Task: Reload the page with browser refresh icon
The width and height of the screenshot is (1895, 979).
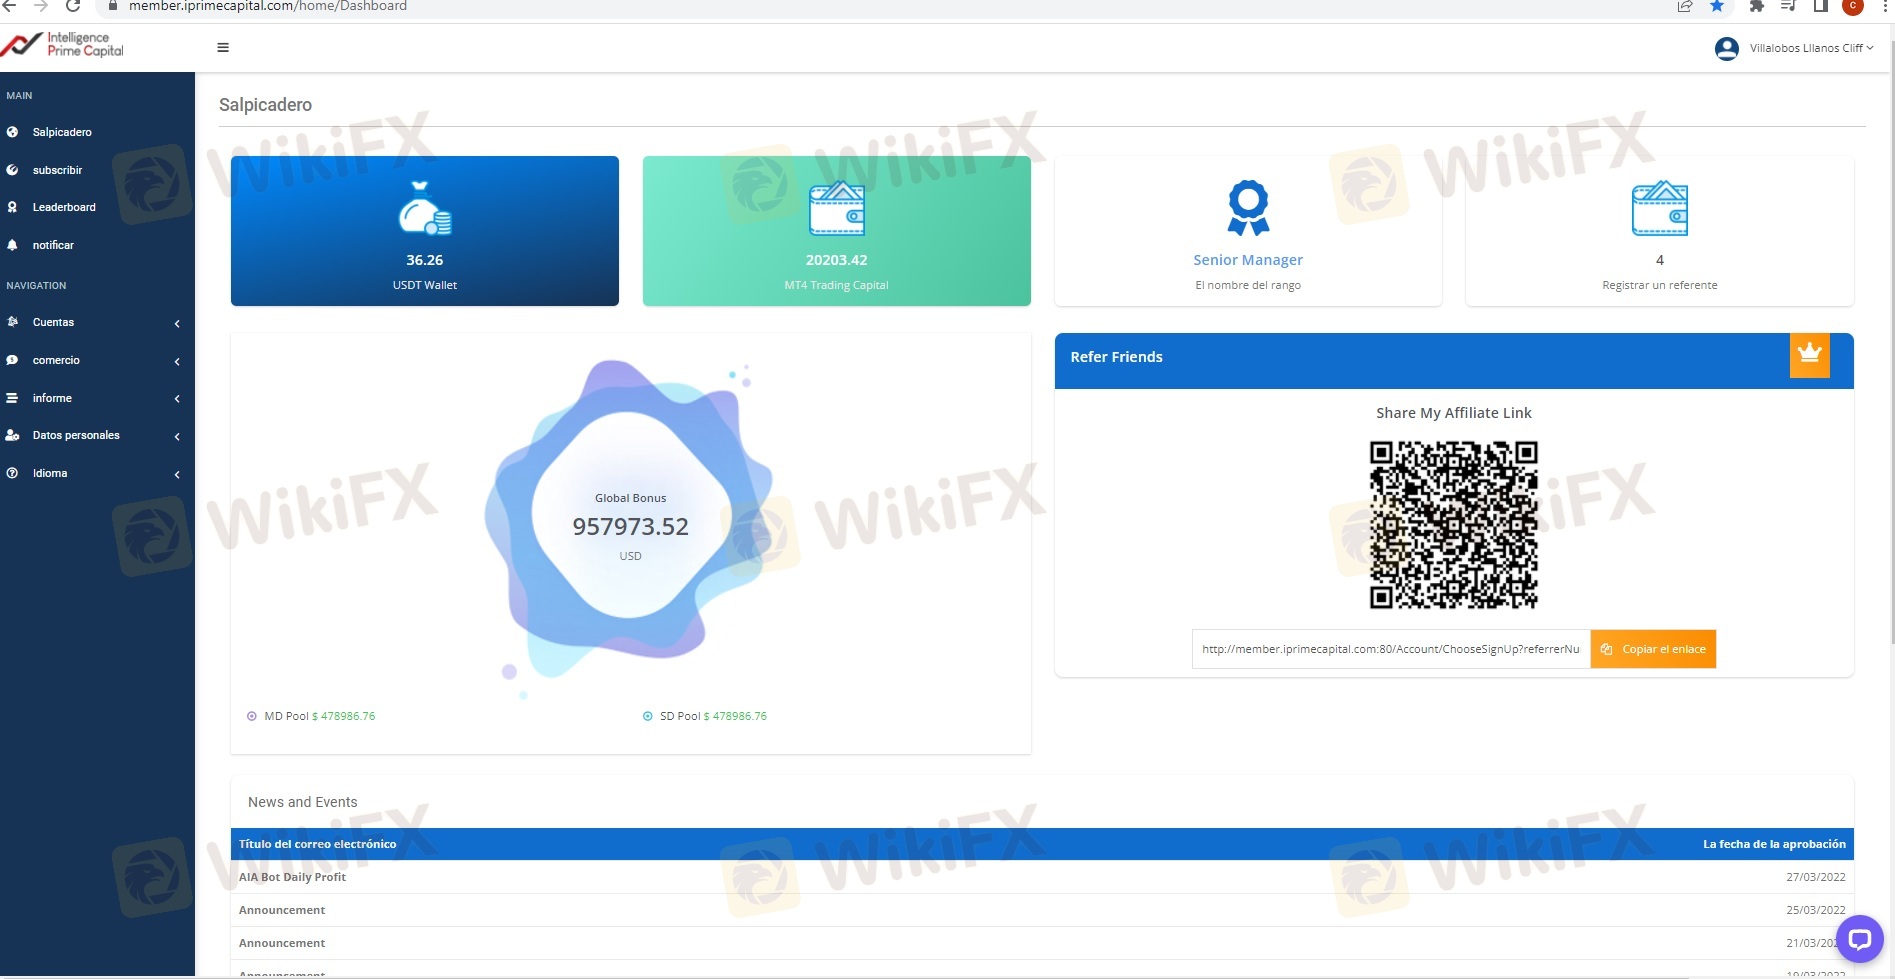Action: (x=72, y=6)
